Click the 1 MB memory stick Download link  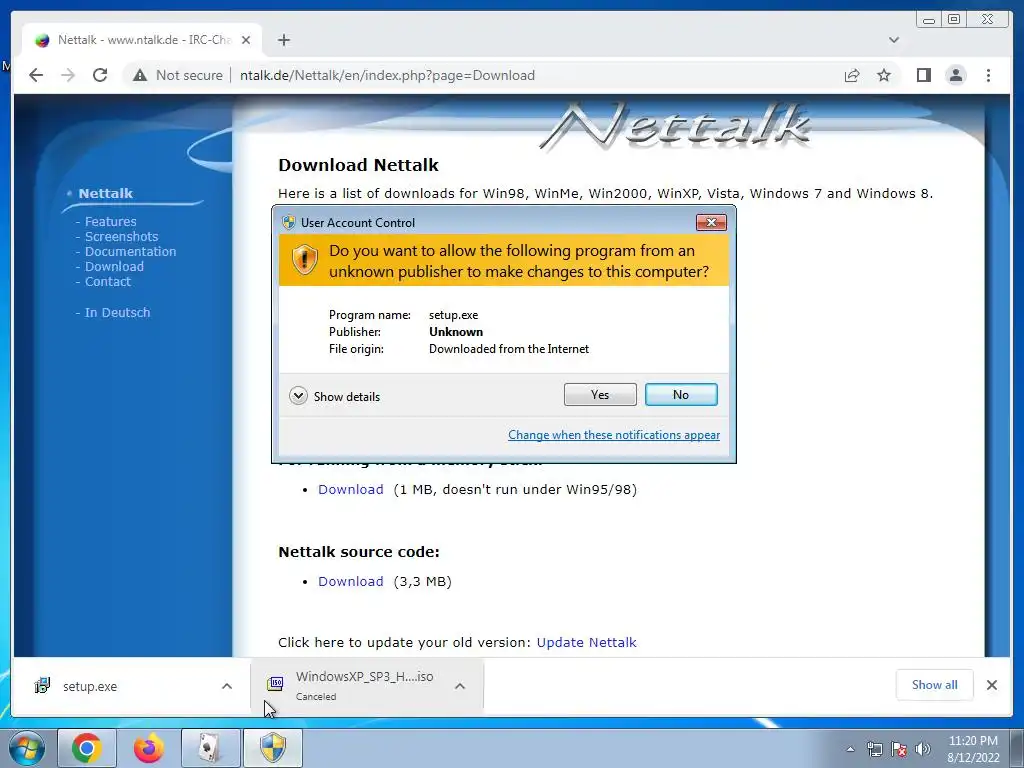351,489
